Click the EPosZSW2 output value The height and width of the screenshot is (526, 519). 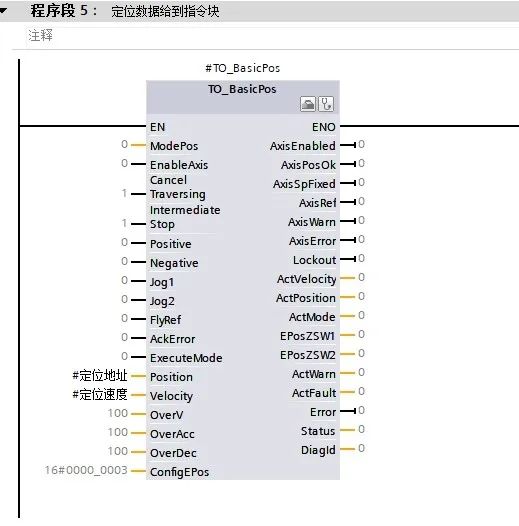click(361, 353)
